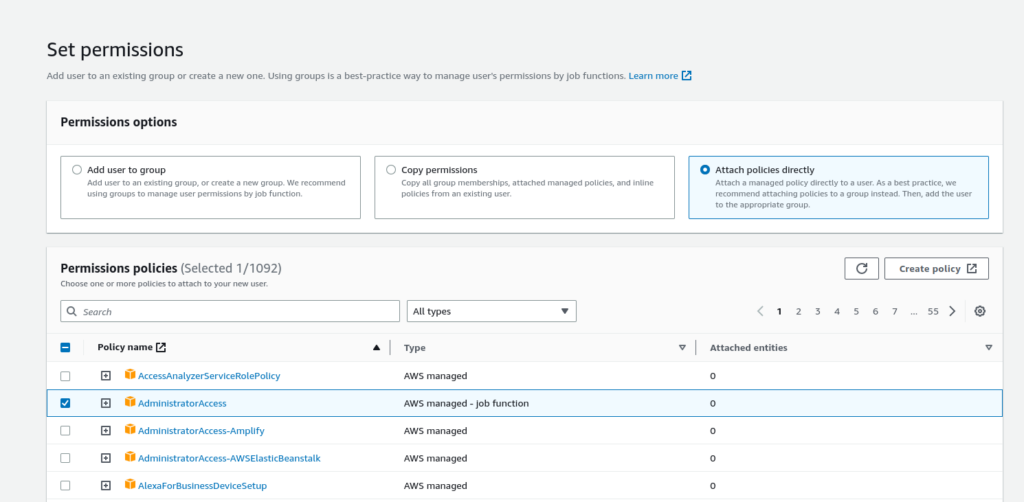Click the attached entities 0 for AdministratorAccess

coord(712,403)
